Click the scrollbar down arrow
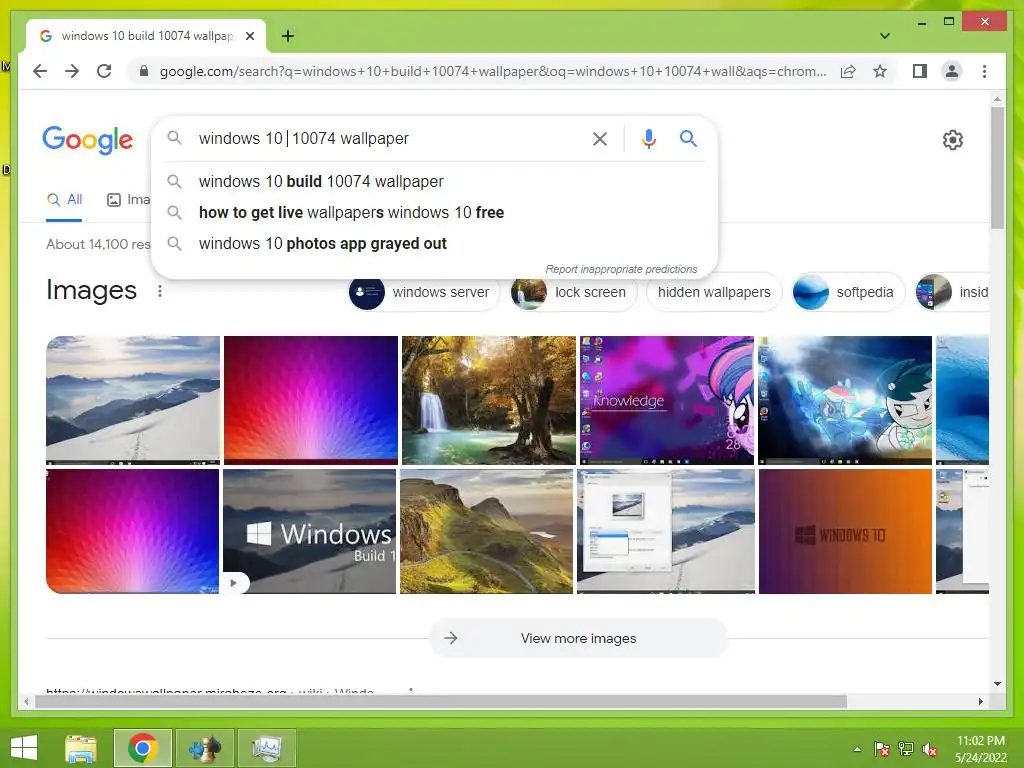Viewport: 1024px width, 768px height. tap(997, 684)
